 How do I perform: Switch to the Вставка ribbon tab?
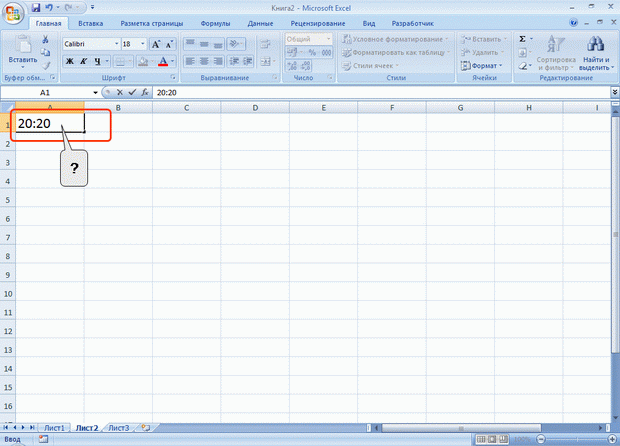pyautogui.click(x=91, y=23)
